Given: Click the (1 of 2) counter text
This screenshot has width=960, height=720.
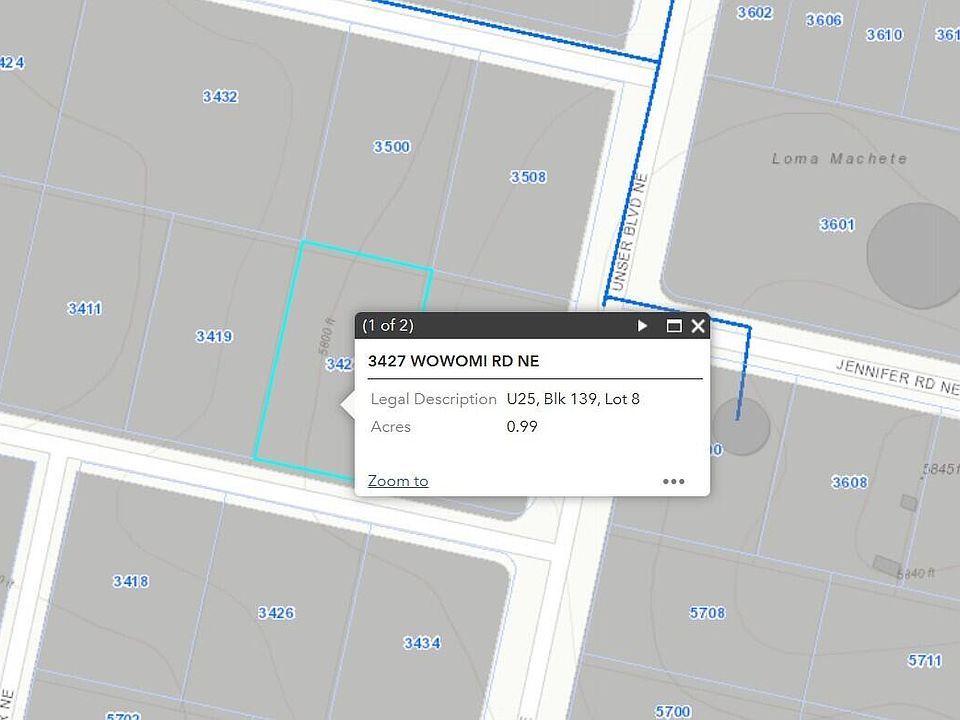Looking at the screenshot, I should [388, 325].
